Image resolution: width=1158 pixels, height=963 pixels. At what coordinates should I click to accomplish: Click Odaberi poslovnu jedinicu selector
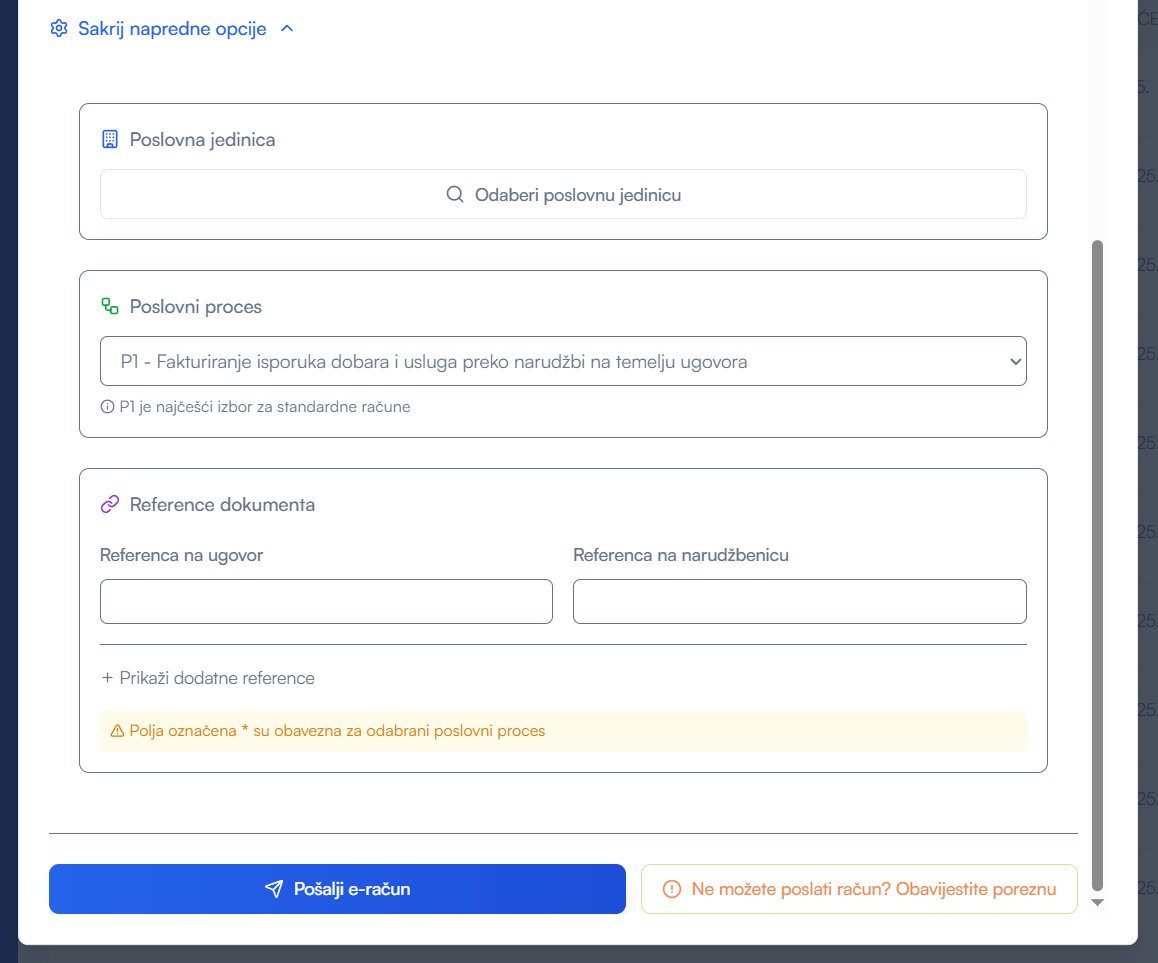pos(563,194)
